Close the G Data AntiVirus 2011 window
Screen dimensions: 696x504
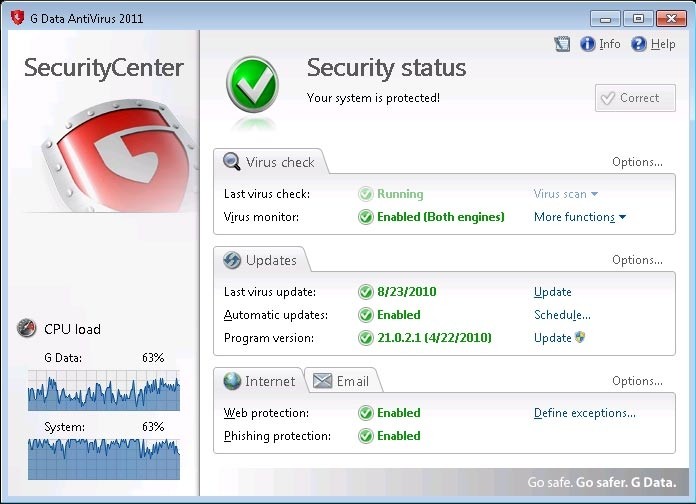click(671, 19)
